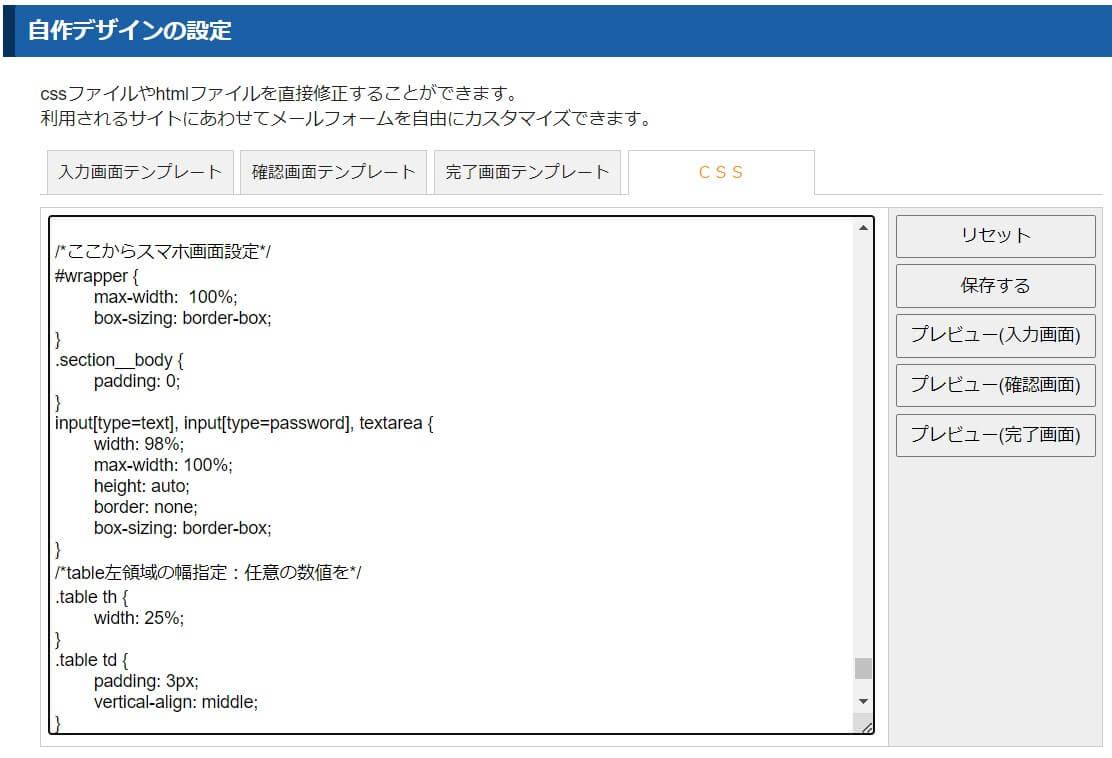The width and height of the screenshot is (1112, 758).
Task: Save changes with 保存する button
Action: (x=995, y=286)
